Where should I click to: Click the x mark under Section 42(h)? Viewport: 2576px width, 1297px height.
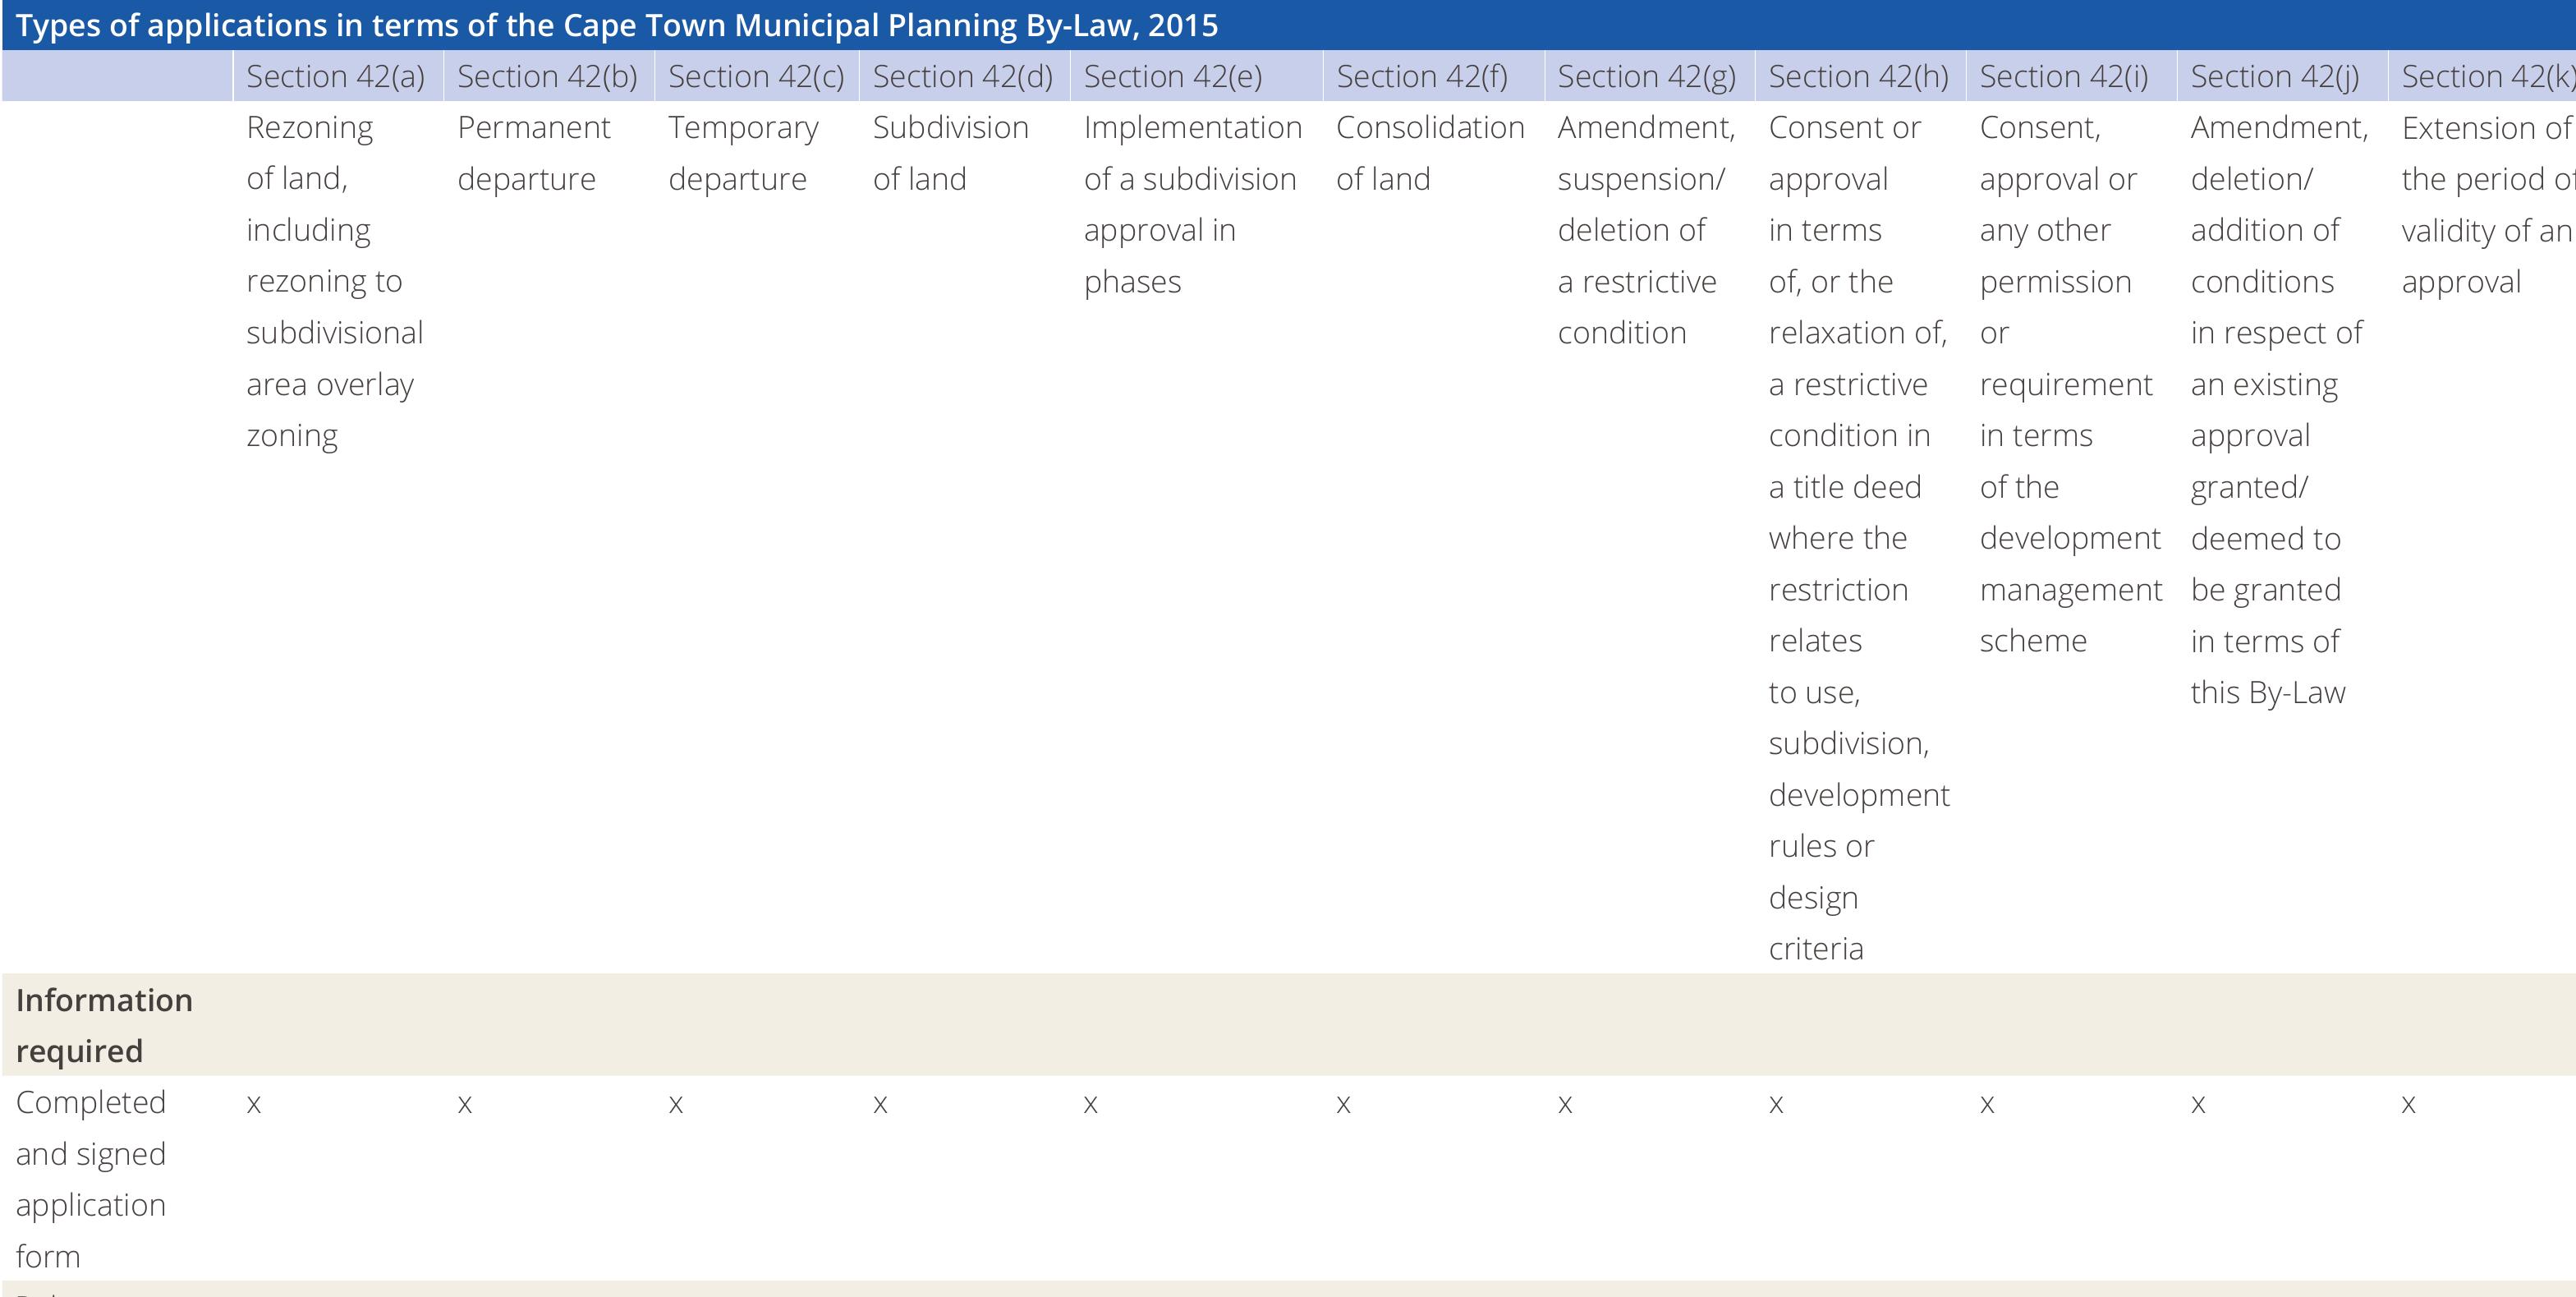1776,1104
